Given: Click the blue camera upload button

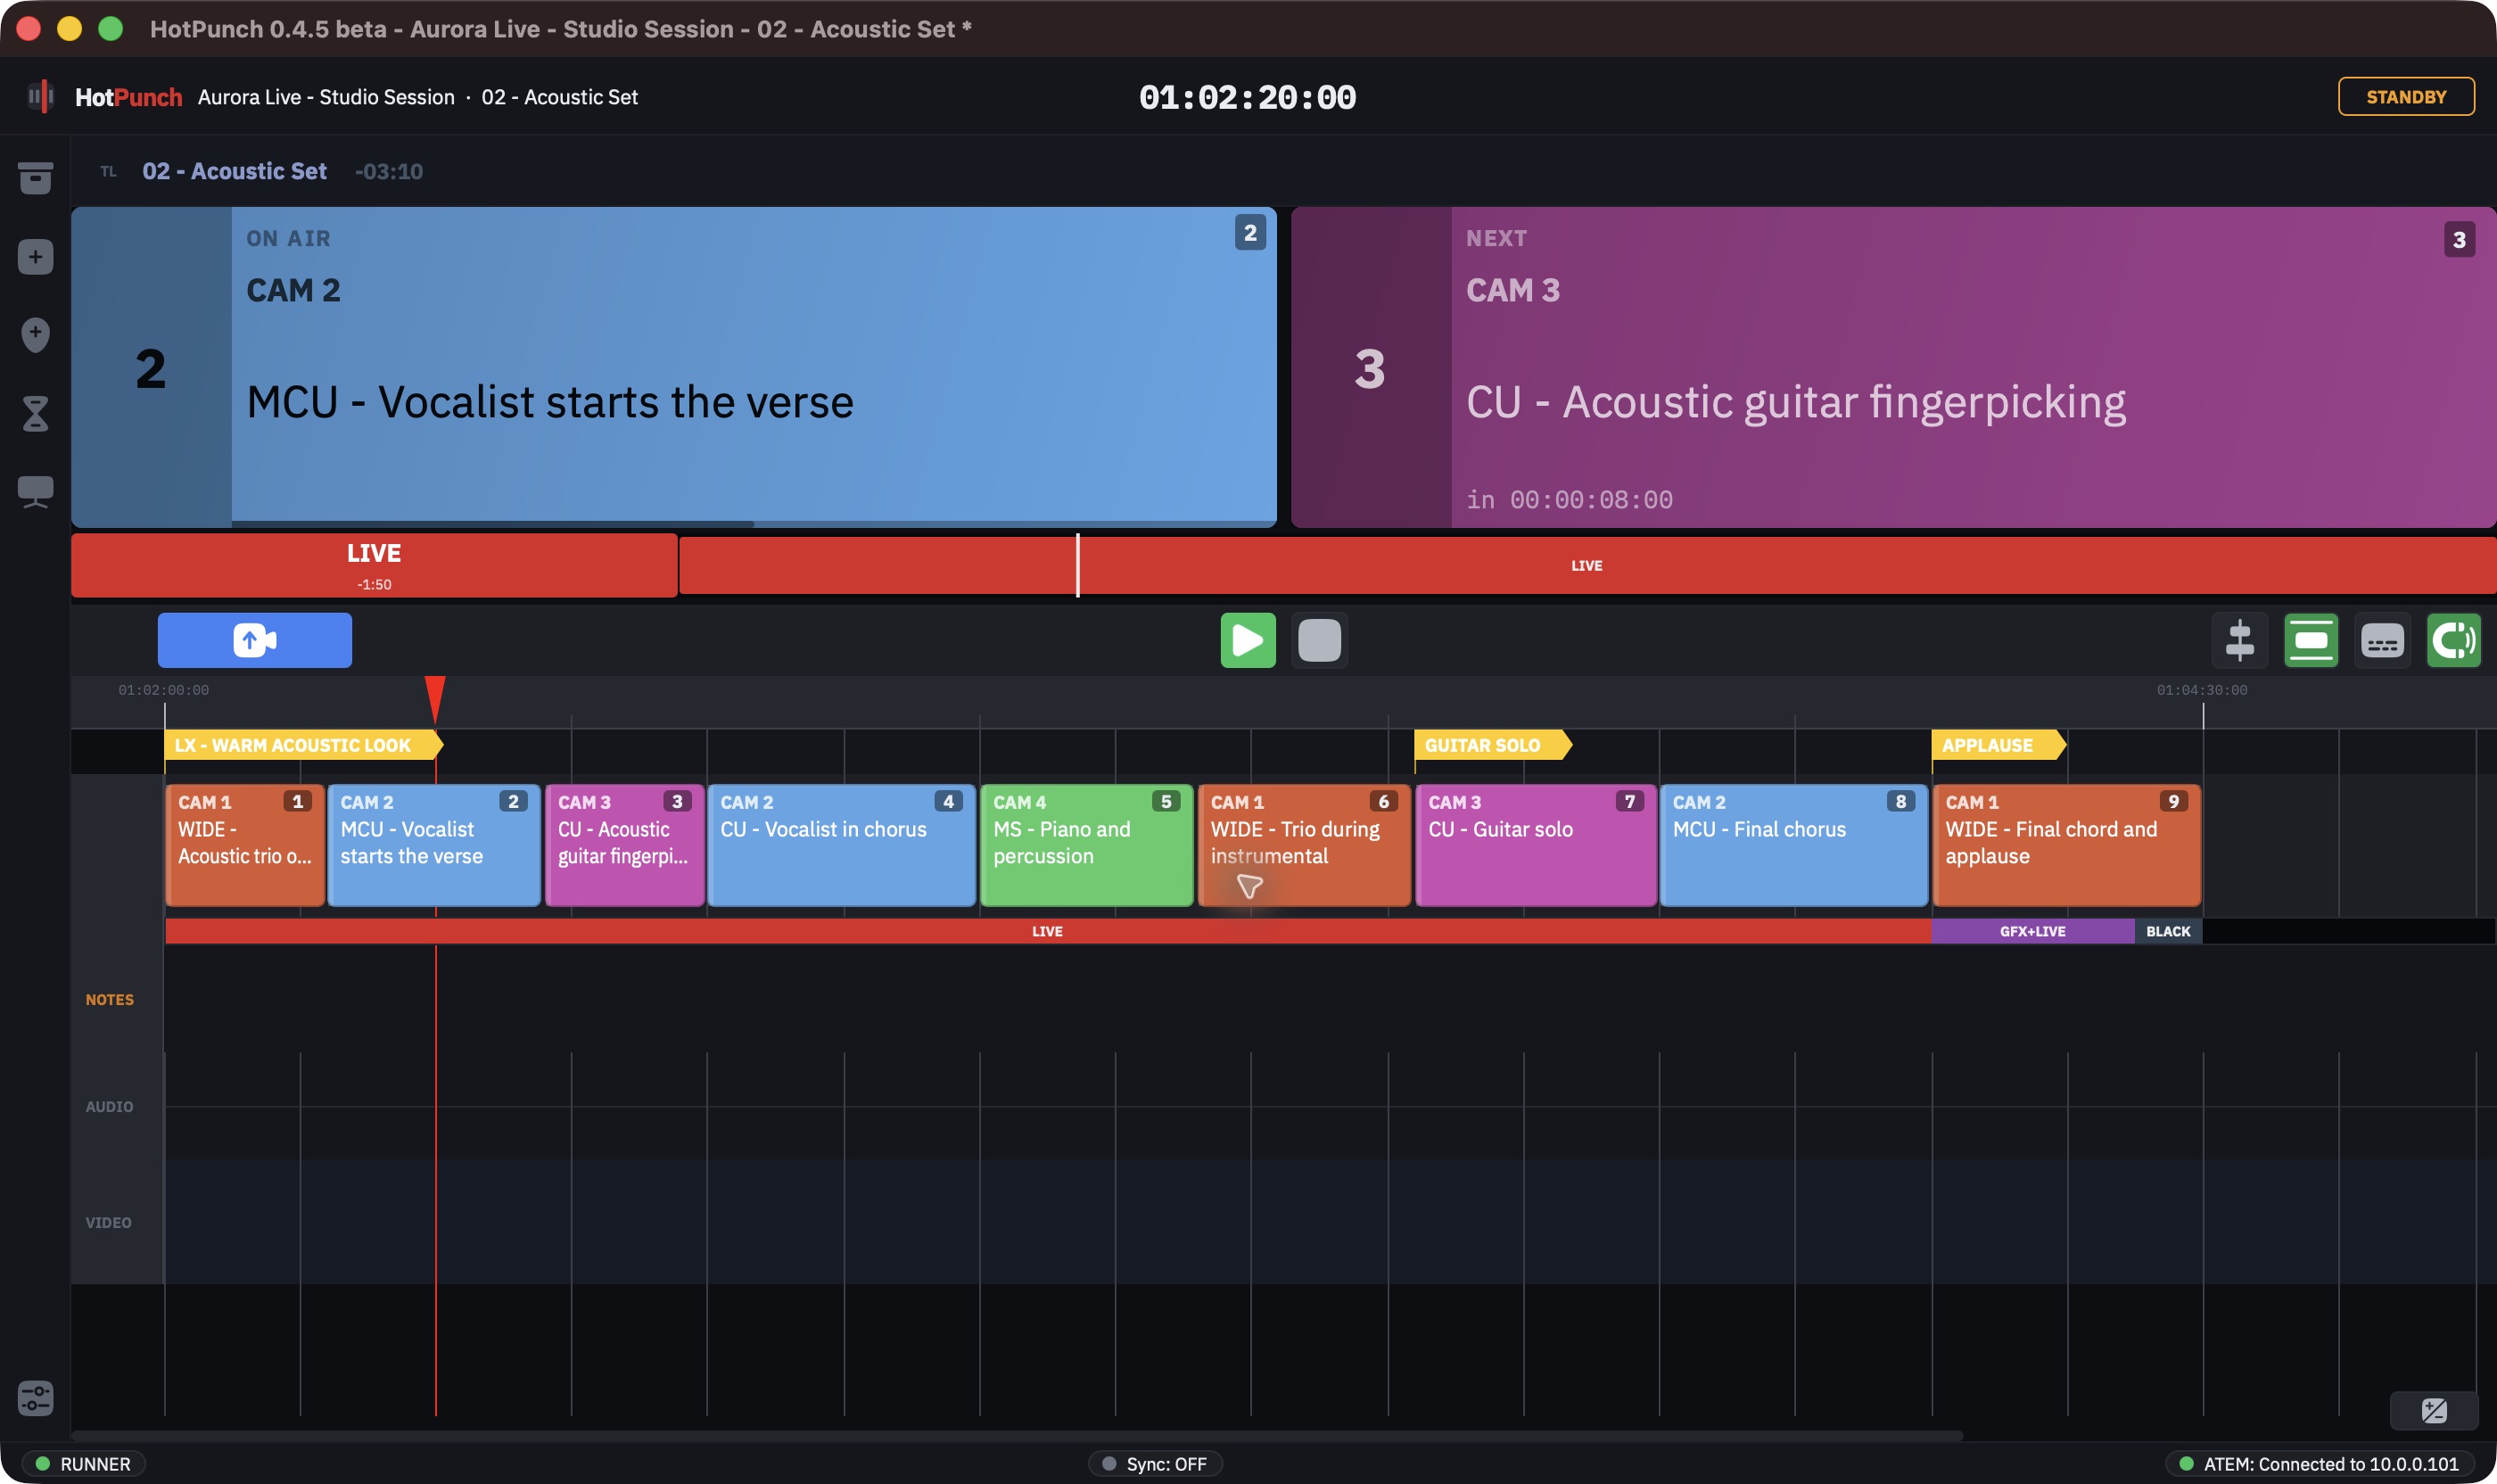Looking at the screenshot, I should coord(254,640).
